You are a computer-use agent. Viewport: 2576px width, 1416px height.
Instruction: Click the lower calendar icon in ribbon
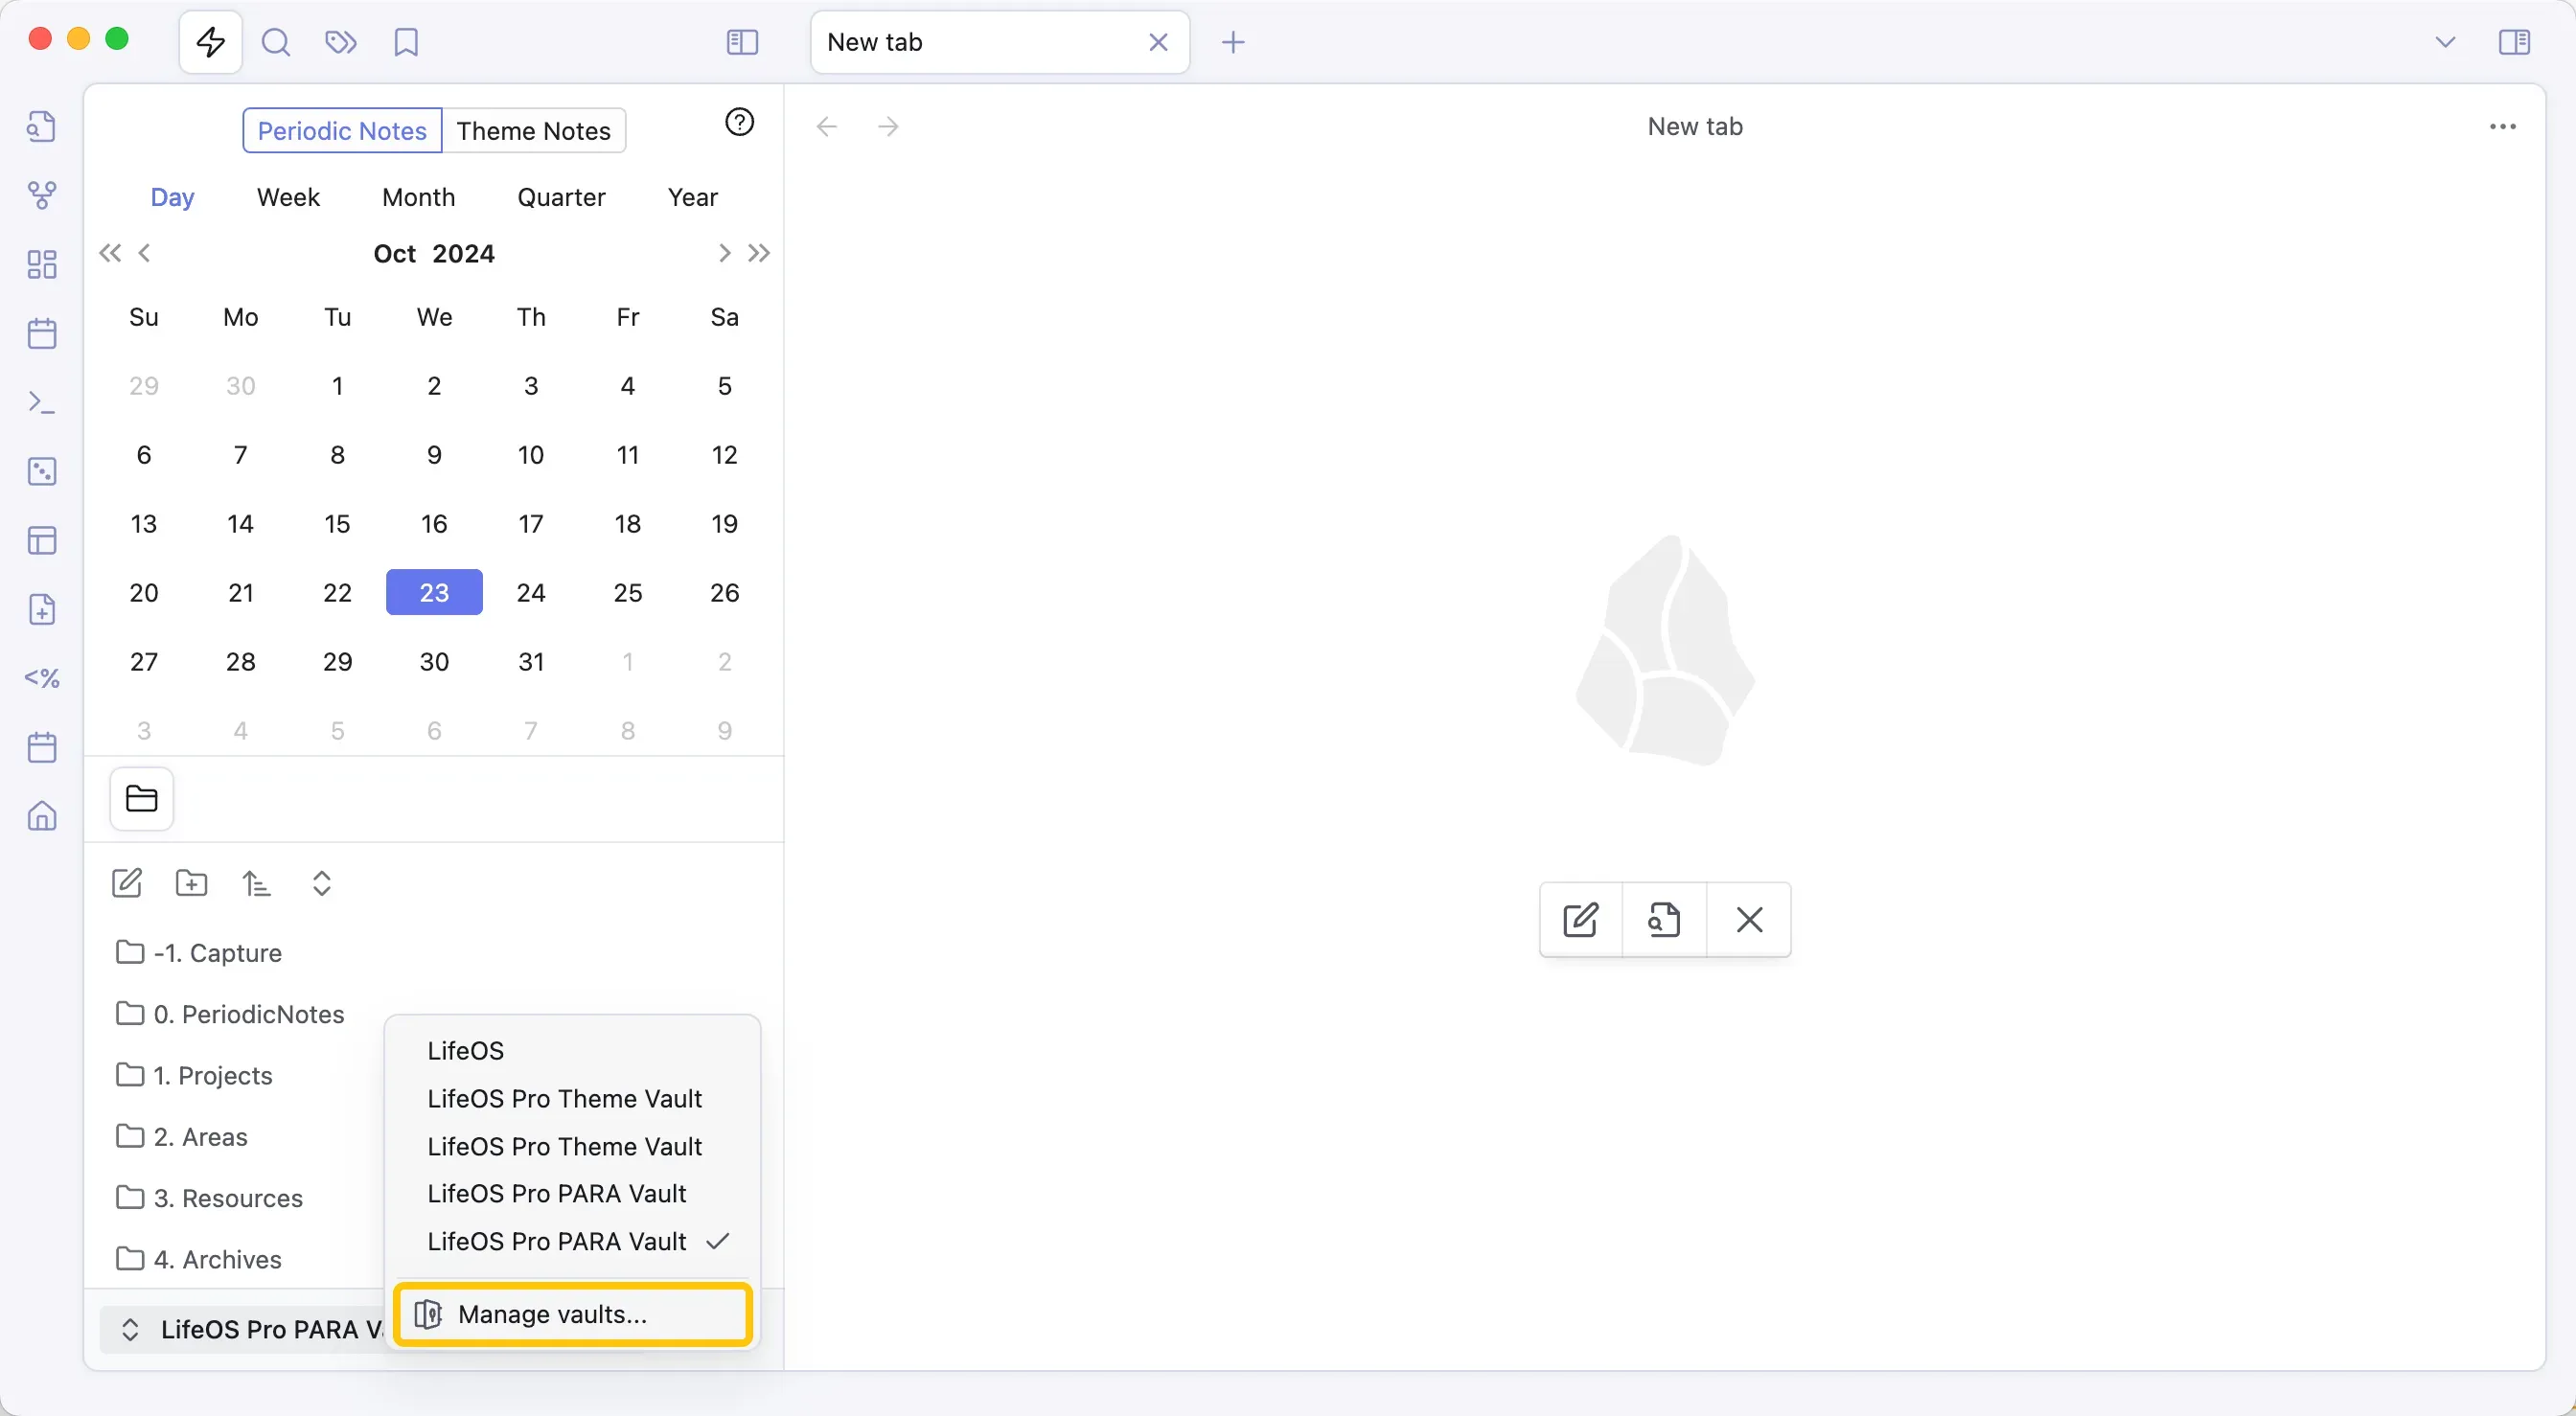point(41,747)
